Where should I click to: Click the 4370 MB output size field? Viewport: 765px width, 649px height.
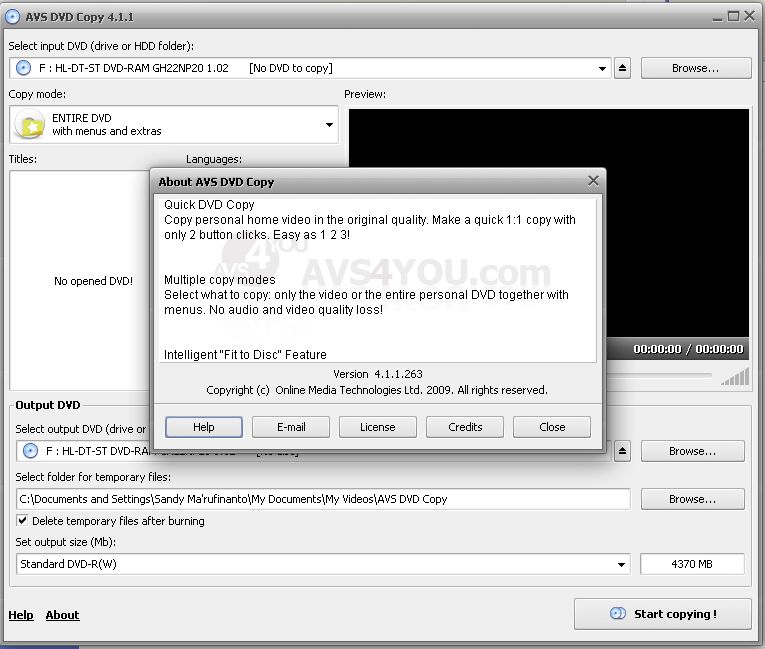point(692,564)
